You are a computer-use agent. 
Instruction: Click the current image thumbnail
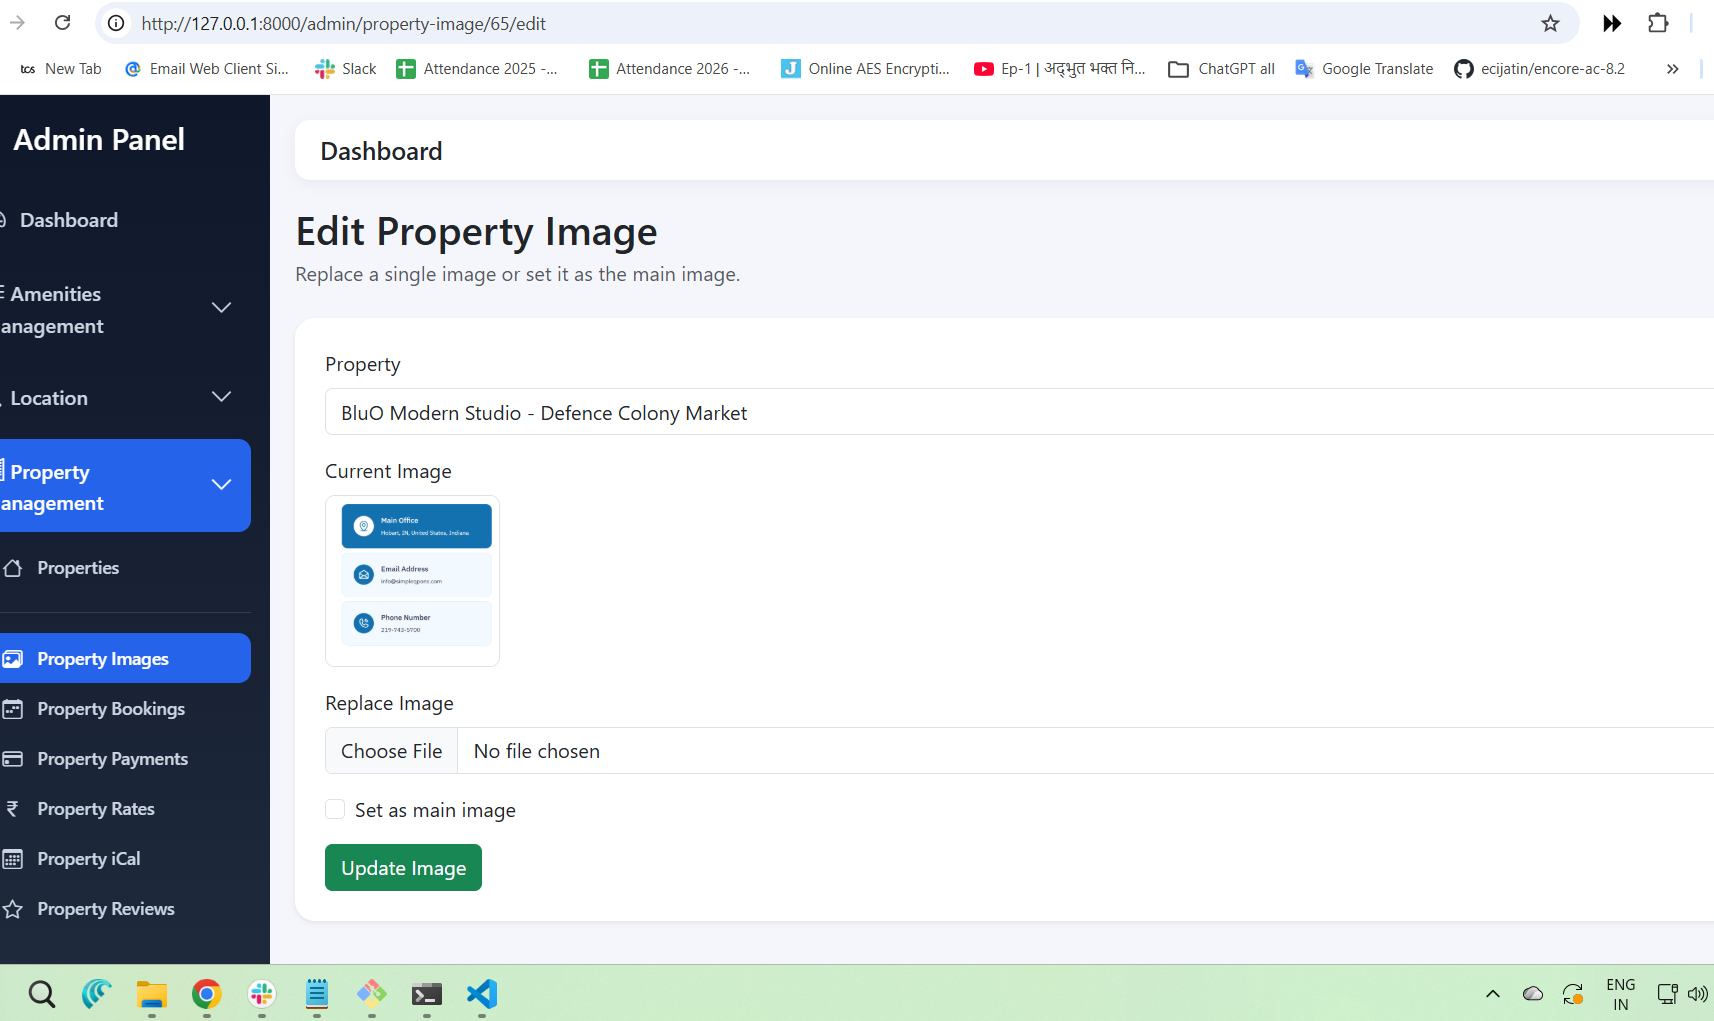[x=413, y=580]
